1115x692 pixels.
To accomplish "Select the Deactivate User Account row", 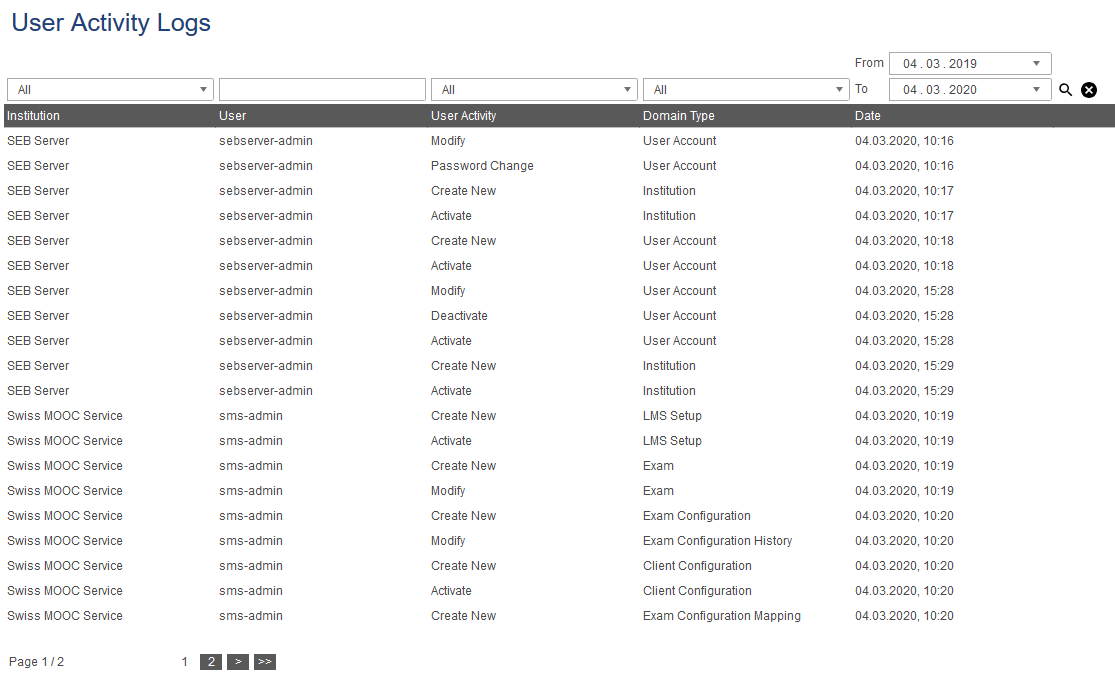I will click(x=459, y=316).
